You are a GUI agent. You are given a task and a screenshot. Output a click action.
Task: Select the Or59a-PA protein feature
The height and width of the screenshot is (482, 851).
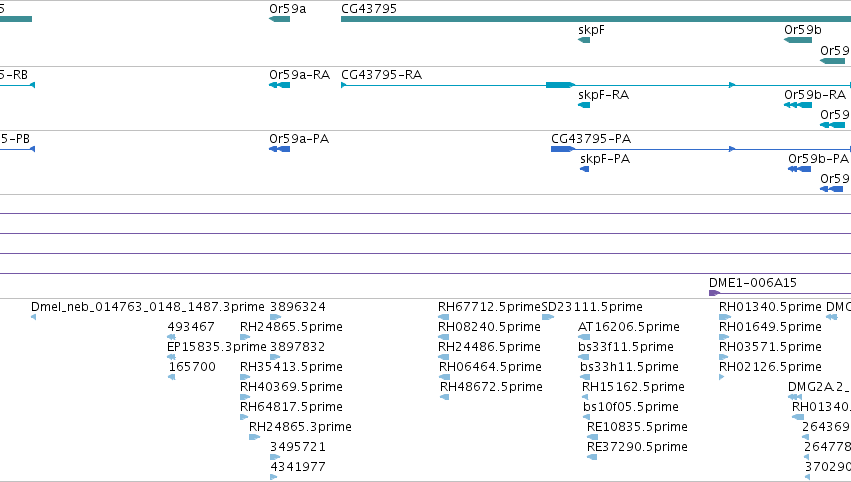click(280, 149)
